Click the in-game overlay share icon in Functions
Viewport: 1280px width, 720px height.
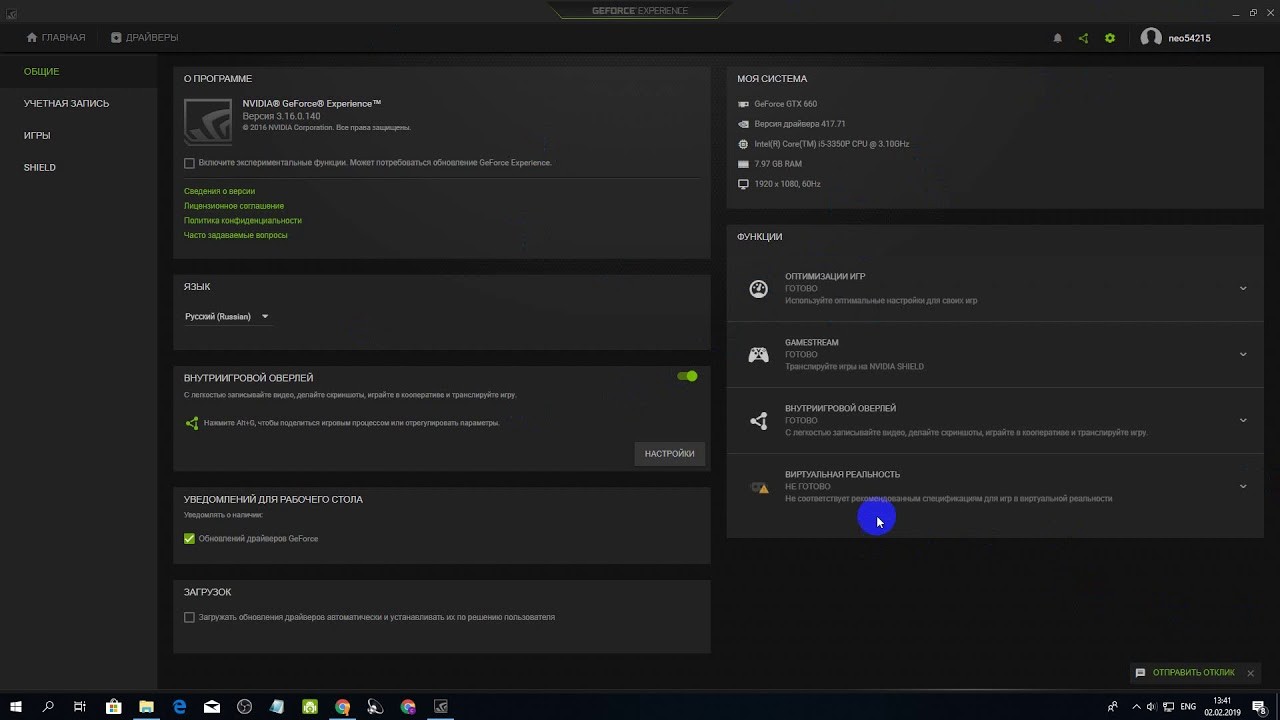pos(759,421)
